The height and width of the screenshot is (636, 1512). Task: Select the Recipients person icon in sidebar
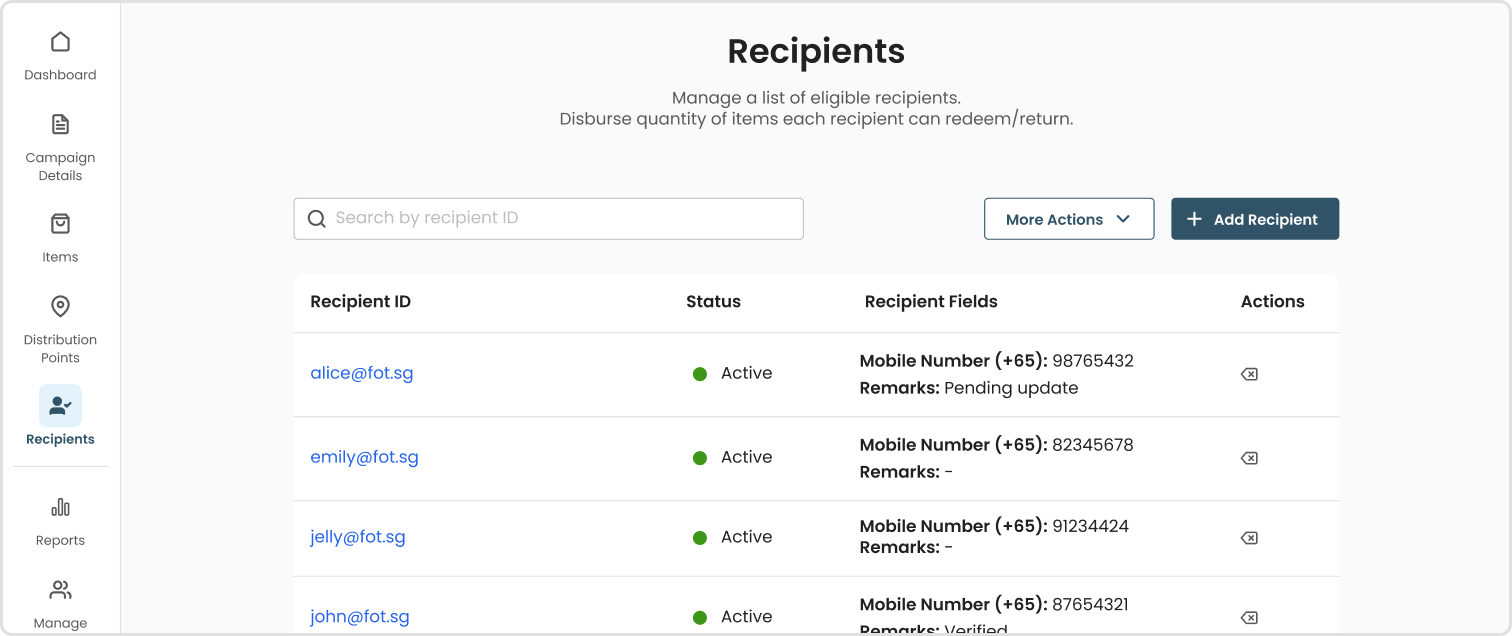coord(60,405)
